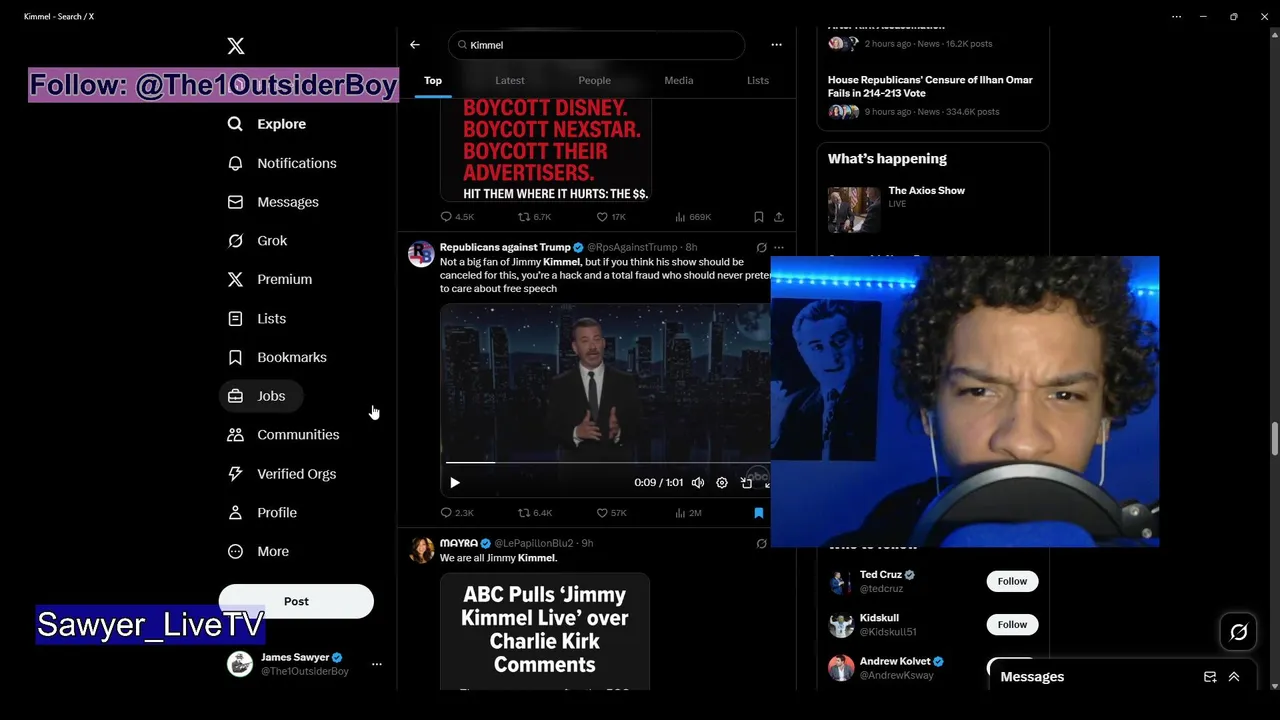Play the Jimmy Kimmel video

point(455,483)
